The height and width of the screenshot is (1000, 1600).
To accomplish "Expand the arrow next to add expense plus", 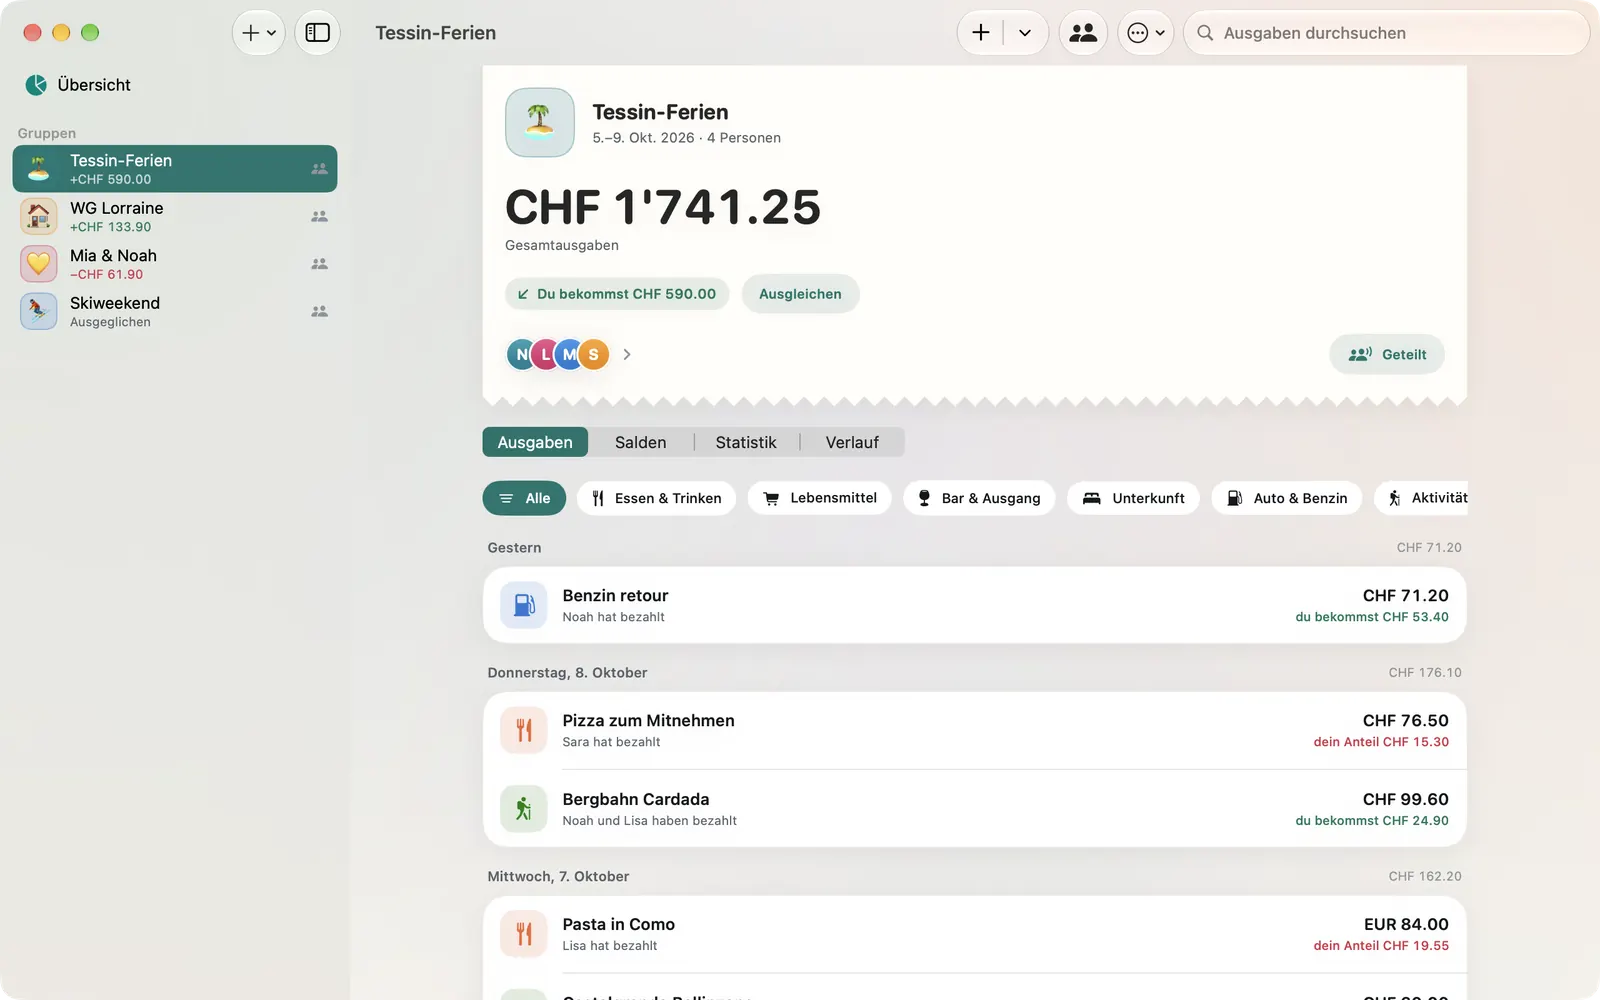I will click(x=1025, y=33).
